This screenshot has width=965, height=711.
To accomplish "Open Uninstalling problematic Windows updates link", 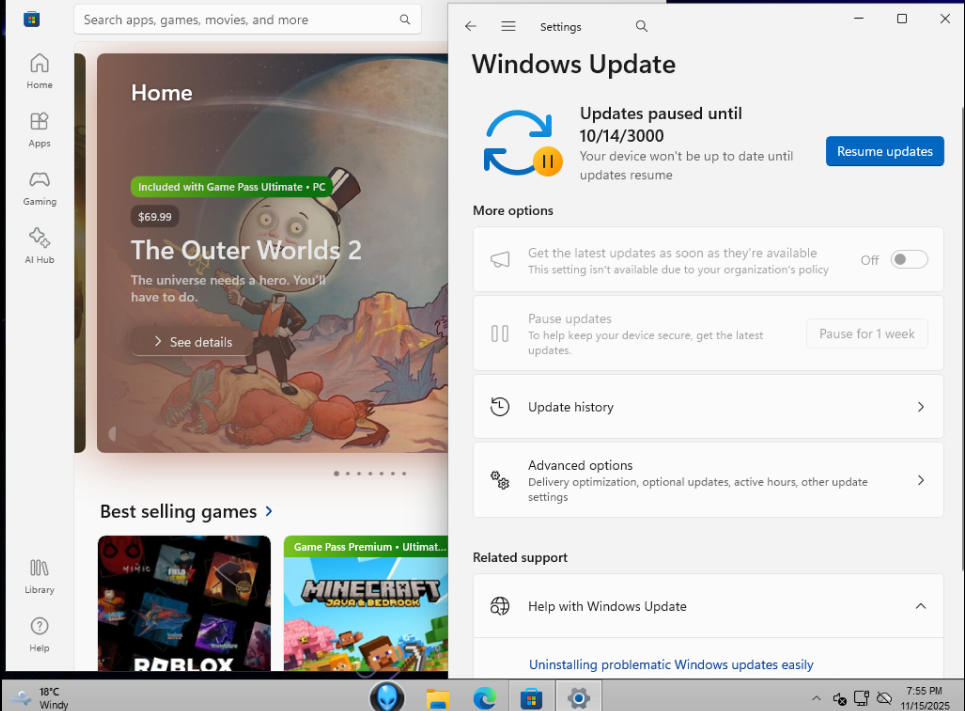I will (x=671, y=665).
